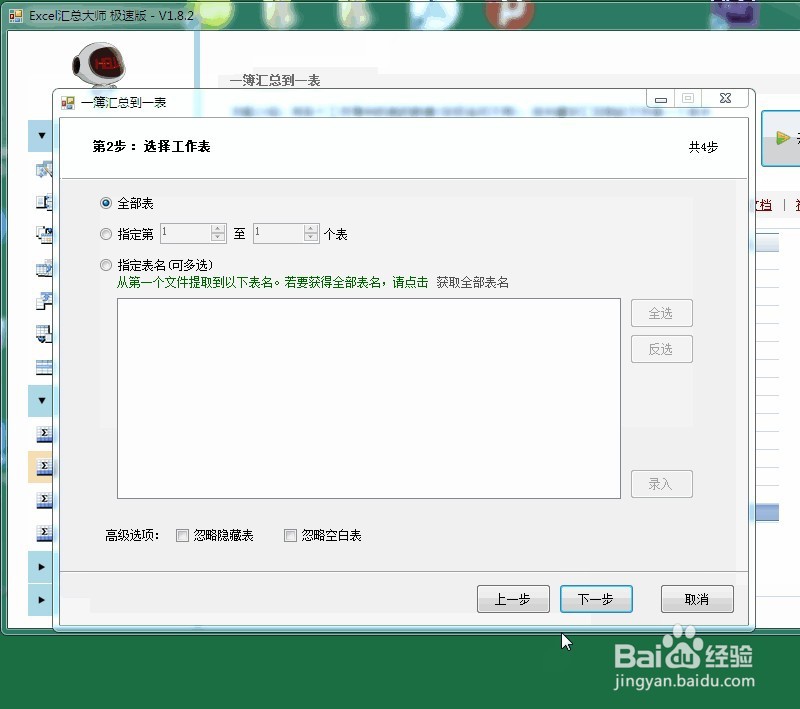
Task: Click the green play start button at right
Action: coord(783,138)
